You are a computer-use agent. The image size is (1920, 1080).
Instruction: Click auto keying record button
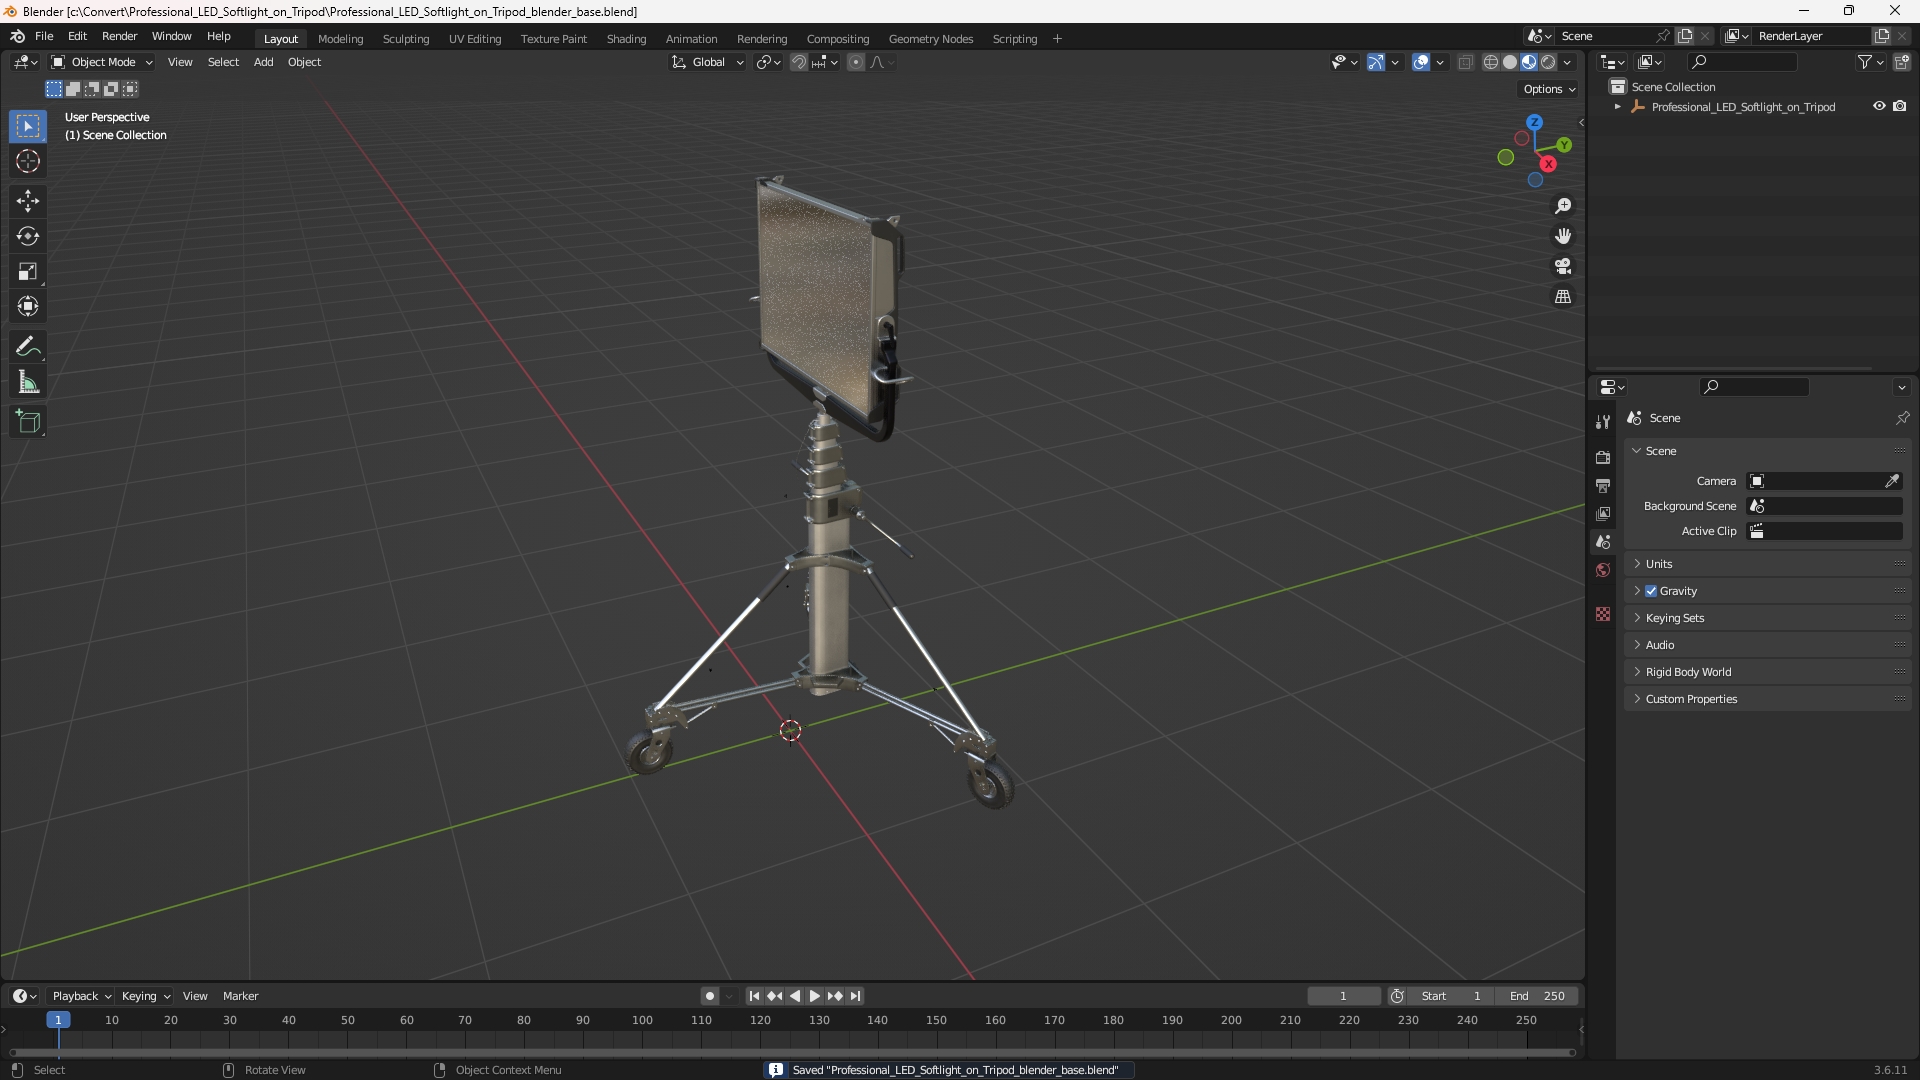pos(709,996)
